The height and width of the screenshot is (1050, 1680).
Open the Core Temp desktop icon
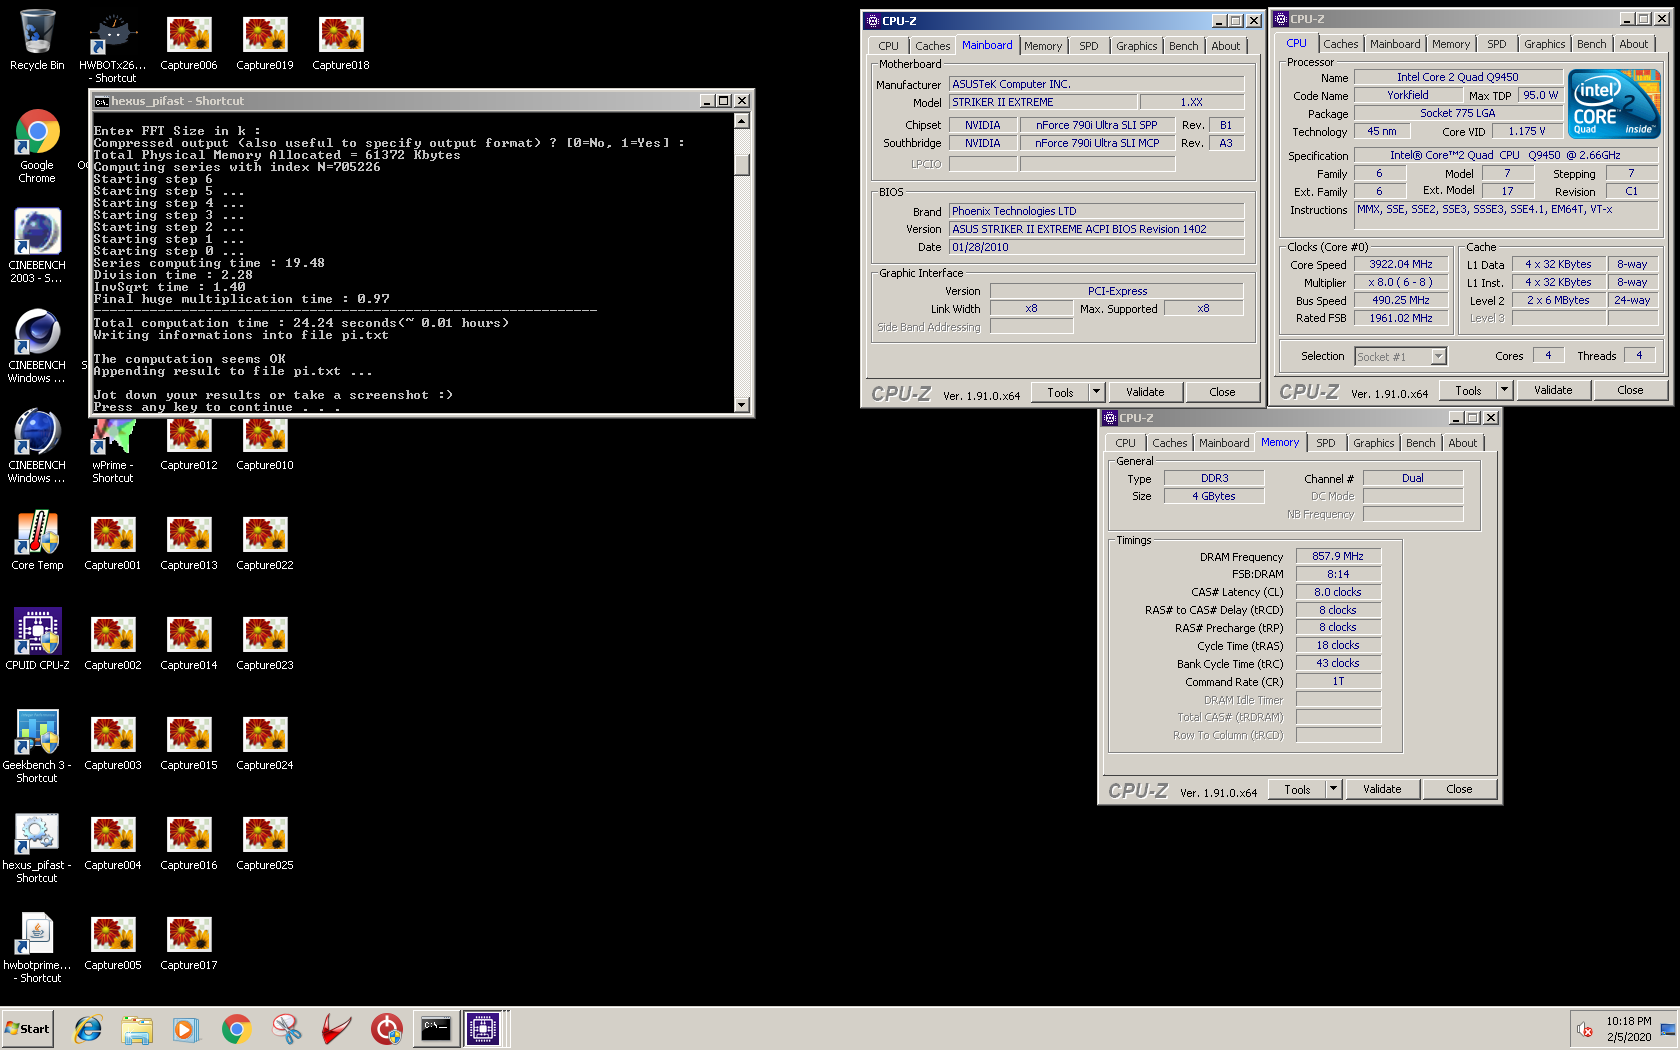(37, 540)
